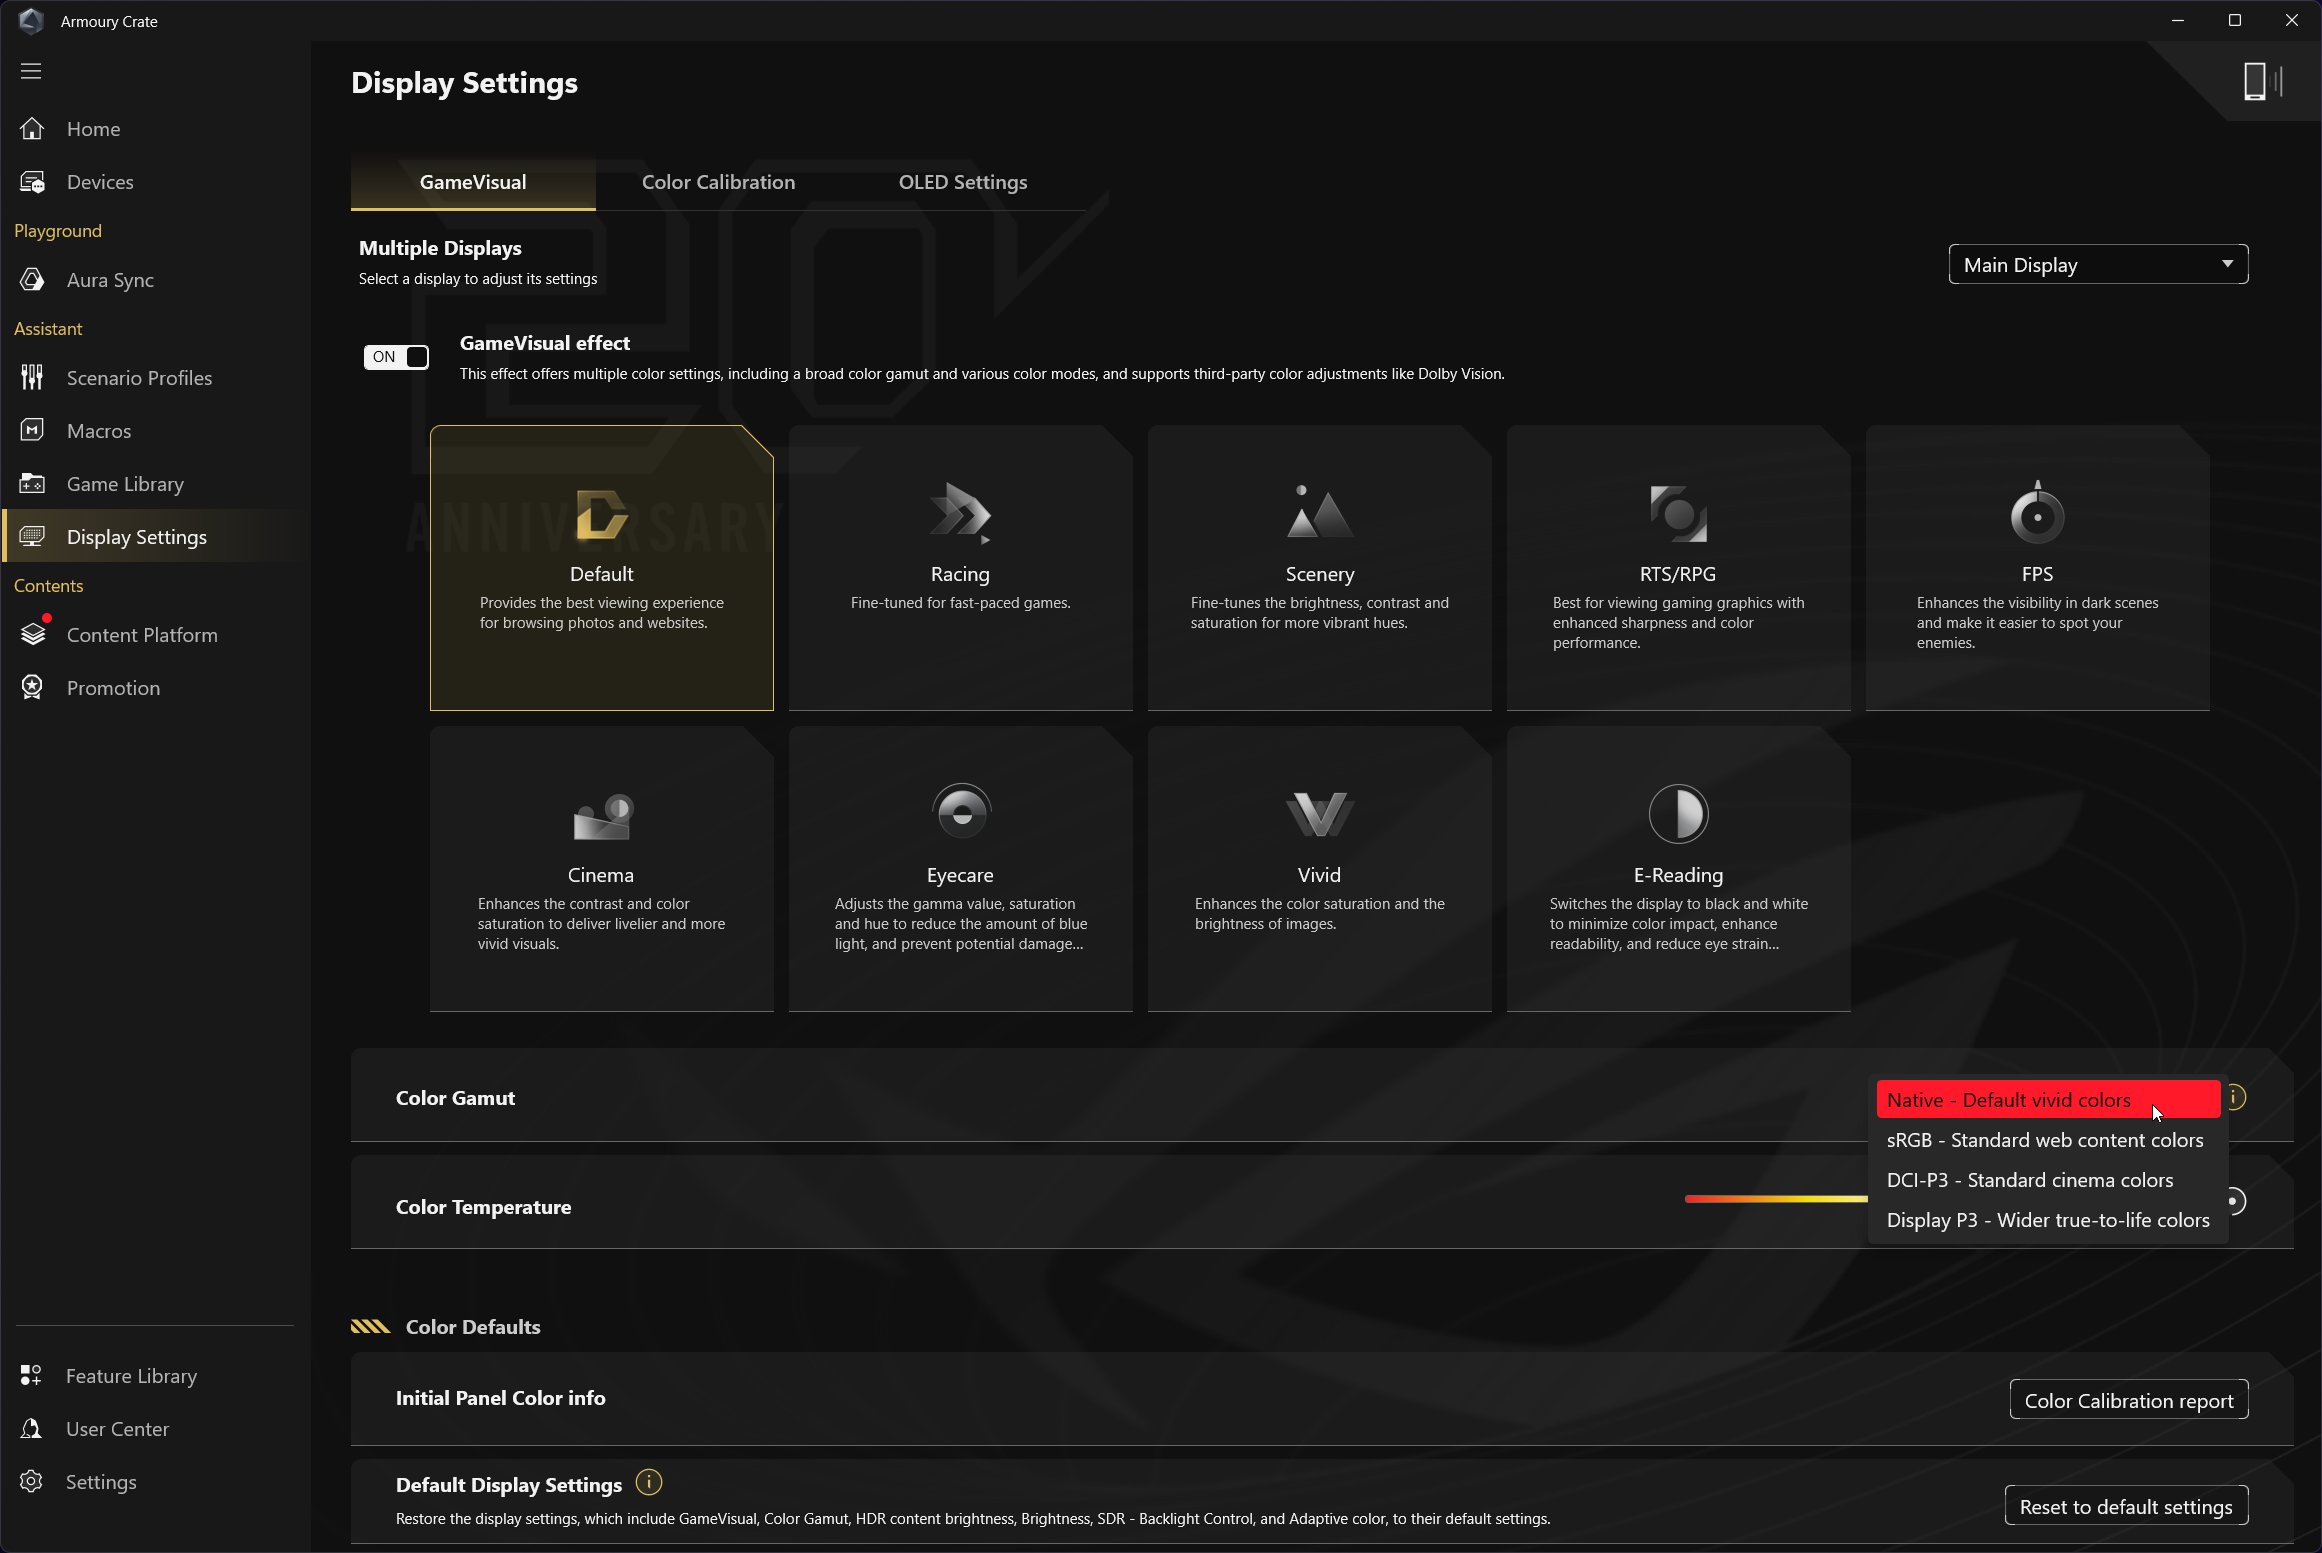Click the Multiple Displays heading
The image size is (2322, 1553).
pos(440,248)
